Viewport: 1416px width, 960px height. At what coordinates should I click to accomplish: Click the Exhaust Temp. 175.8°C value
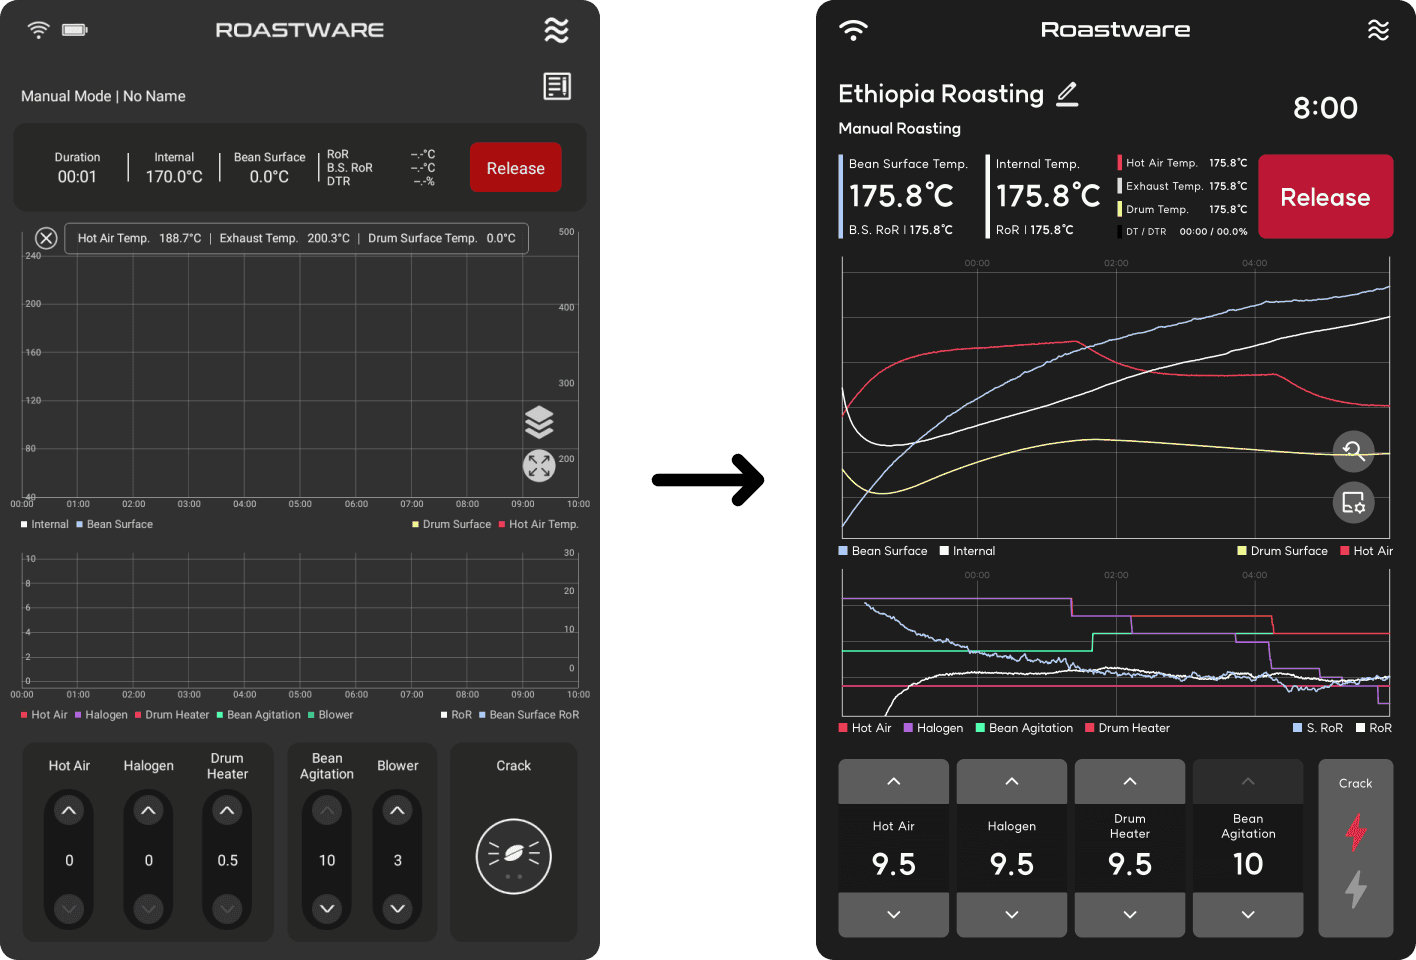click(1228, 186)
